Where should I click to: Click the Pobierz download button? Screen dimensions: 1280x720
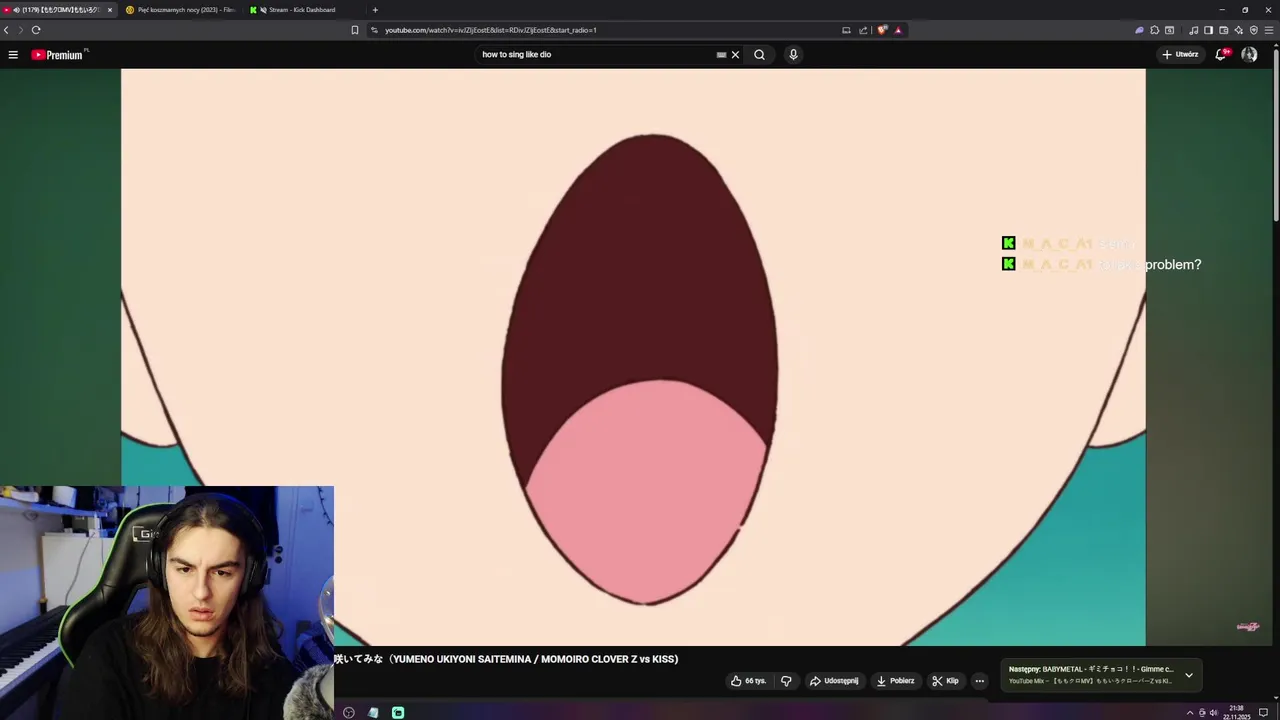pyautogui.click(x=895, y=681)
